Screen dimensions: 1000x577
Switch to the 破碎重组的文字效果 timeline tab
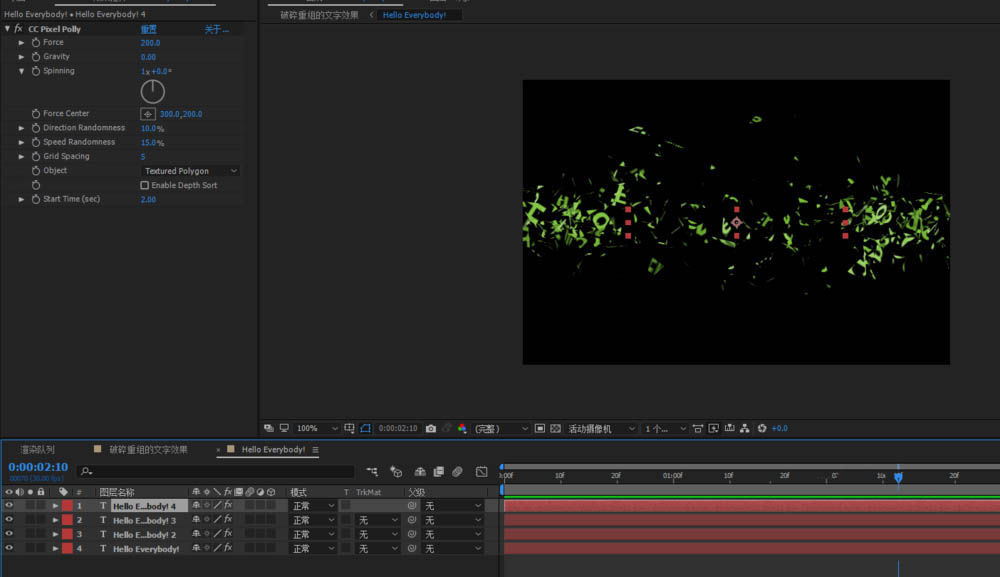click(x=147, y=450)
